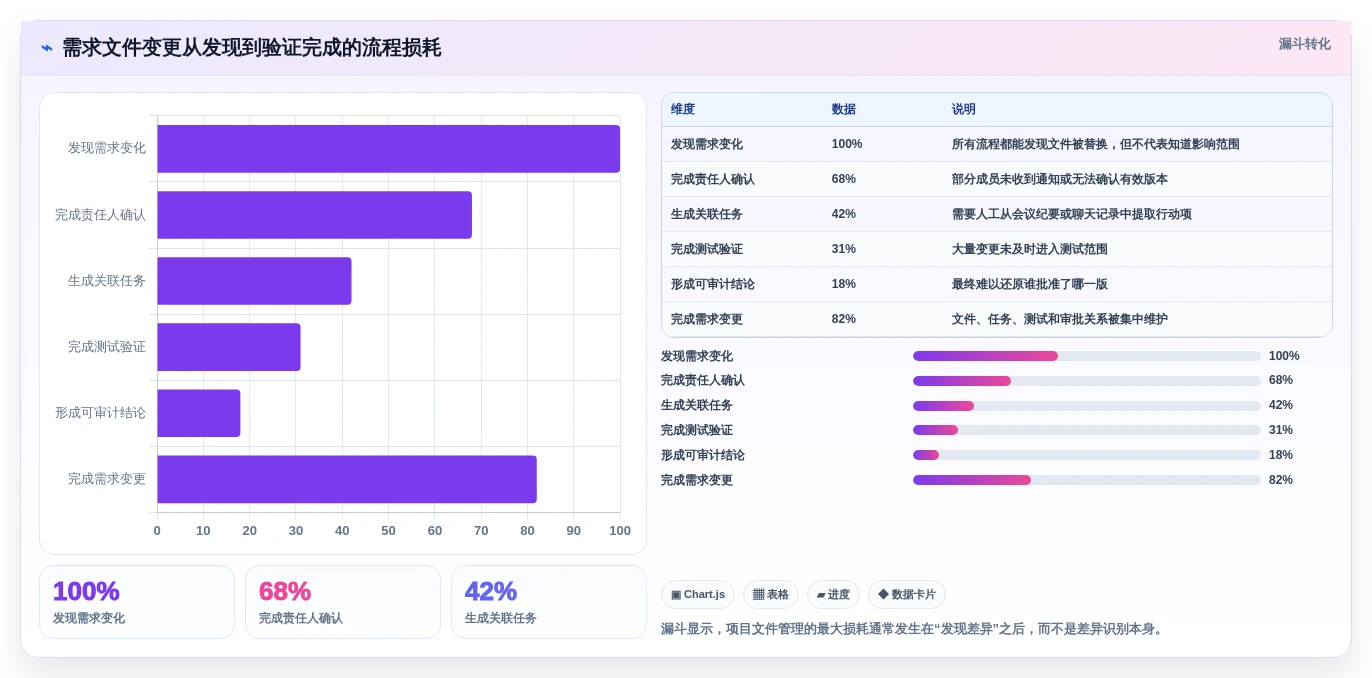Viewport: 1372px width, 678px height.
Task: Click the 完成测试验证 label on the chart y-axis
Action: (107, 347)
